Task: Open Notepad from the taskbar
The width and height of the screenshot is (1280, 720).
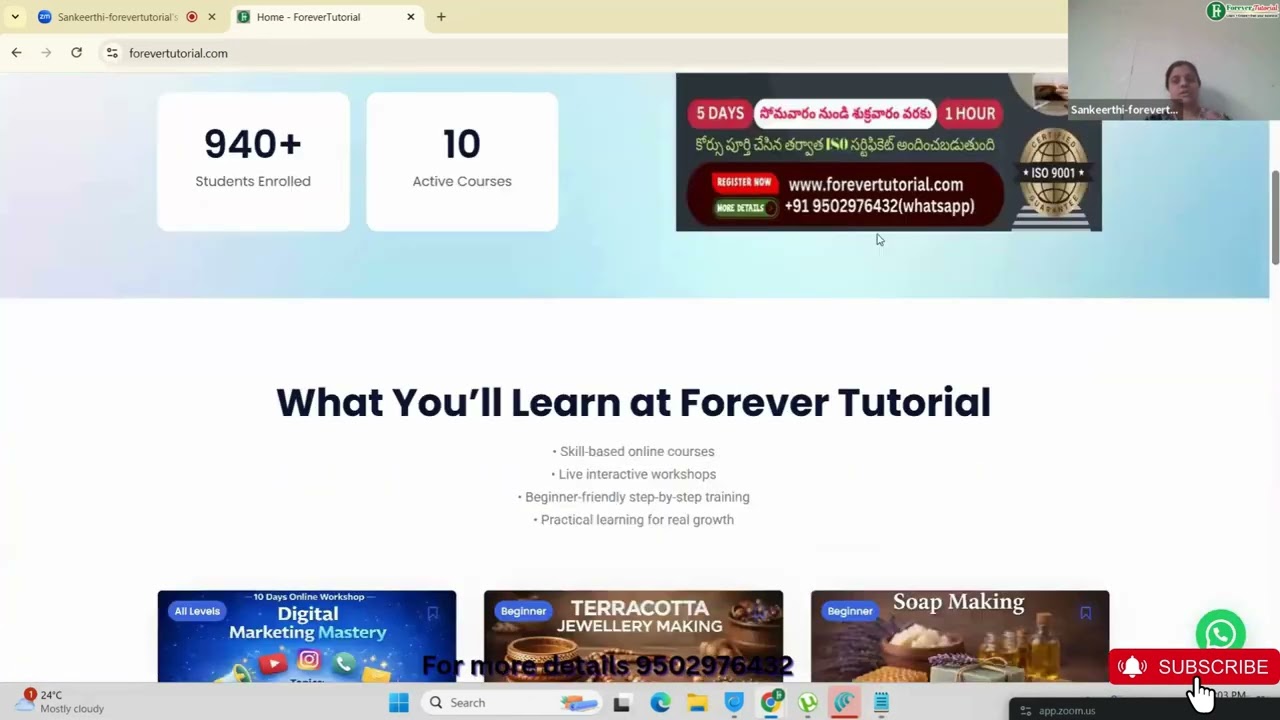Action: 881,703
